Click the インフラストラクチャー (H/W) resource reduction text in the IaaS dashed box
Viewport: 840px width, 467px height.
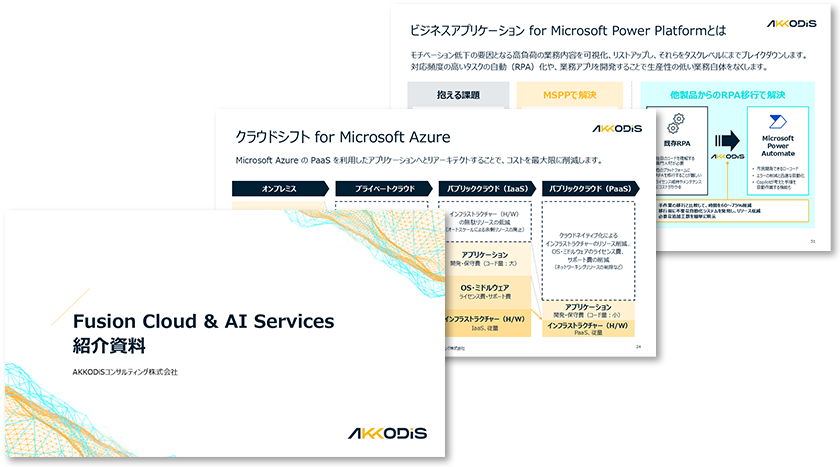[485, 222]
